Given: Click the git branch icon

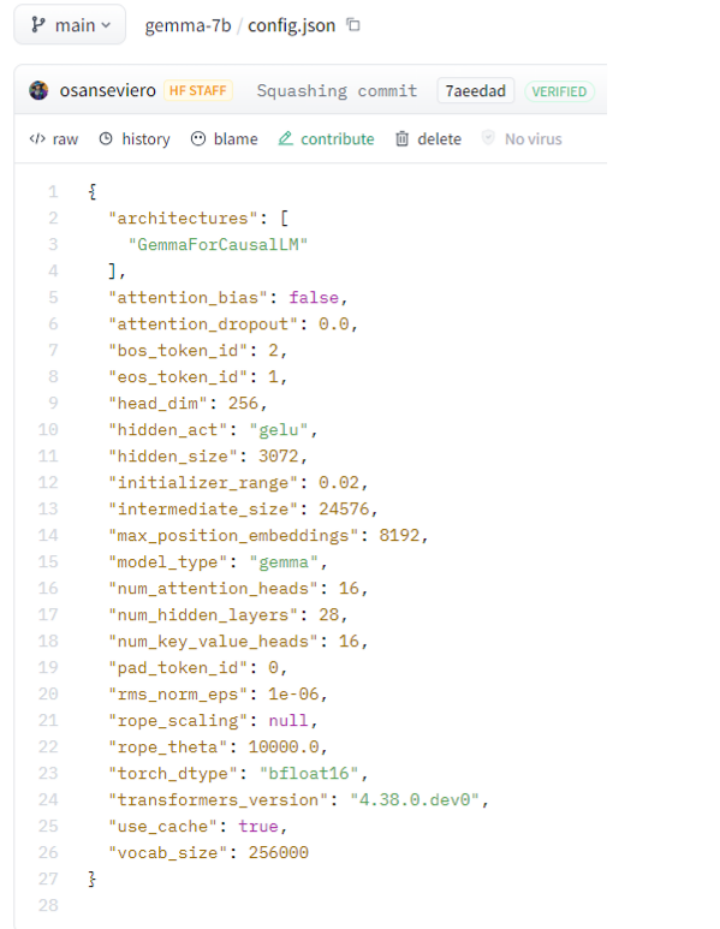Looking at the screenshot, I should tap(38, 25).
